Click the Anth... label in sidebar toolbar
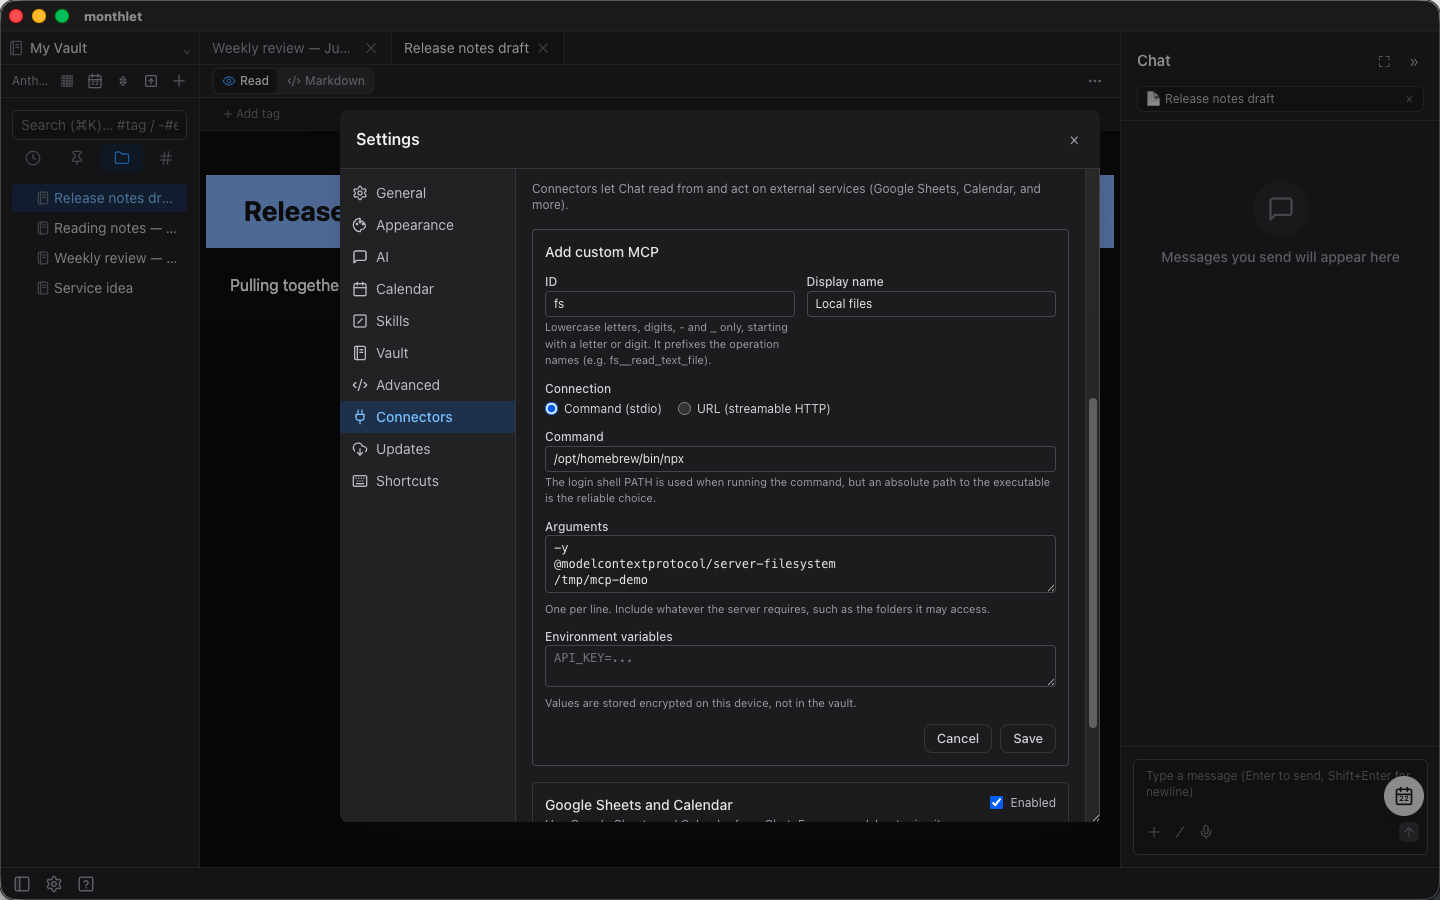Screen dimensions: 1440x900 tap(29, 81)
